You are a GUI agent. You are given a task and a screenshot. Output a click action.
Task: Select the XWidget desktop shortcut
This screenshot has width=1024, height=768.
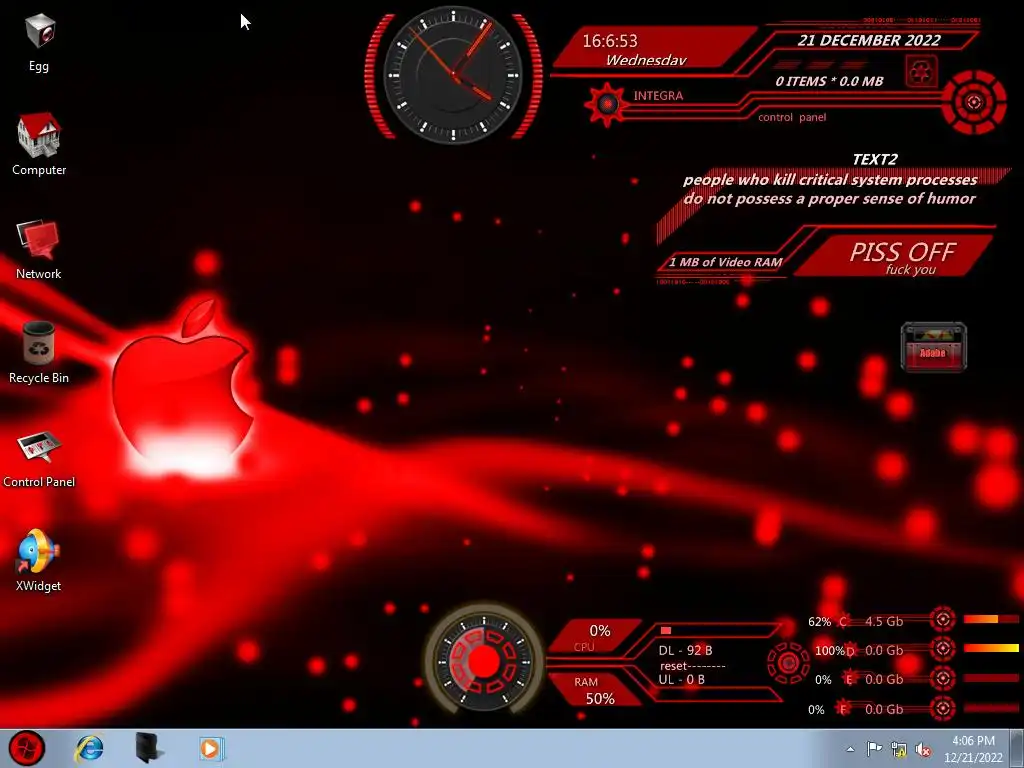coord(39,560)
